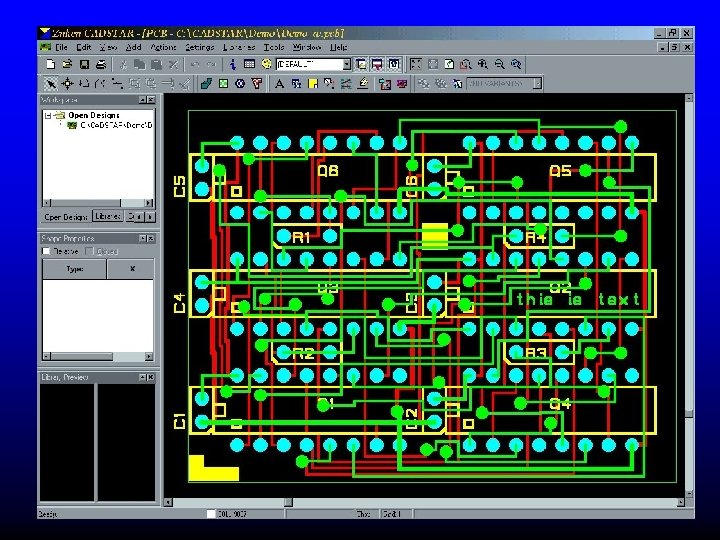
Task: Click the R1 resistor label on the board
Action: click(301, 237)
